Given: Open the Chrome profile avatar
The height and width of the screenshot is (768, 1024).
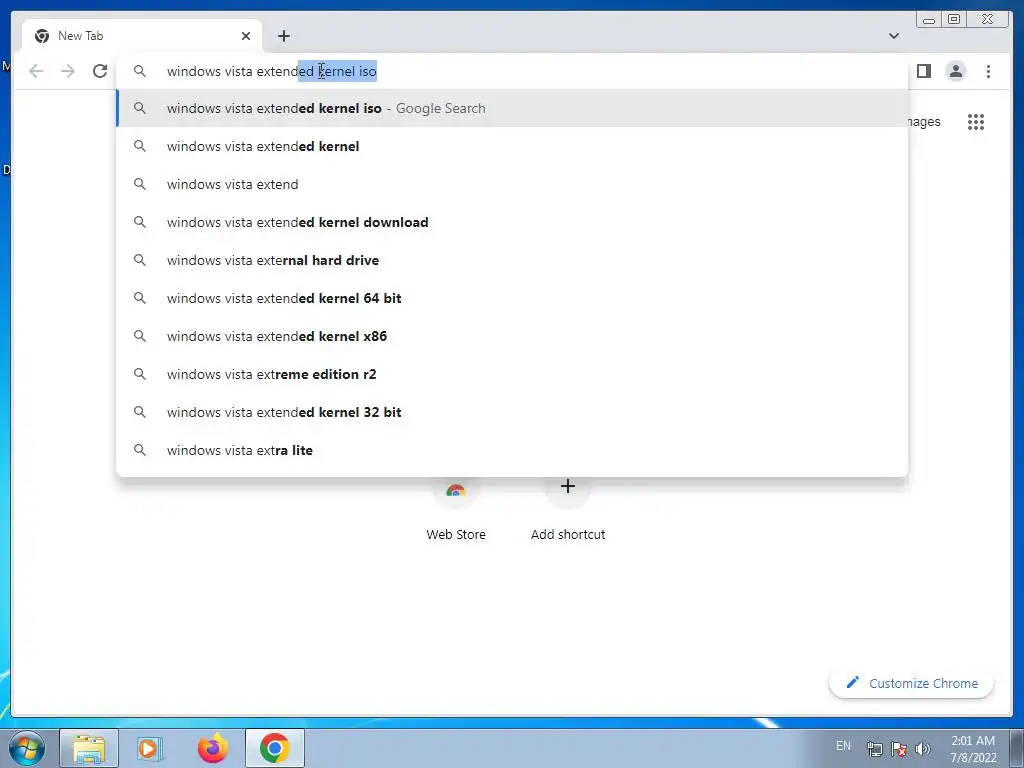Looking at the screenshot, I should tap(955, 71).
